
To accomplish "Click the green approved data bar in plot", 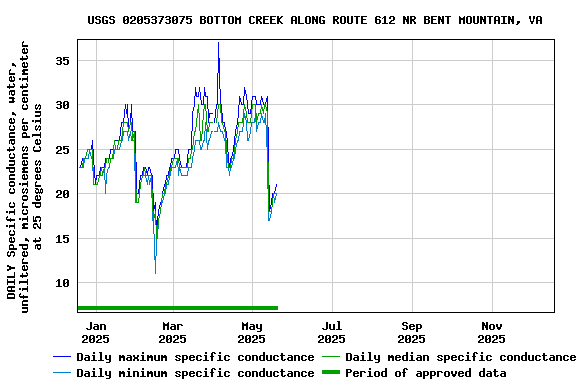I will point(178,308).
